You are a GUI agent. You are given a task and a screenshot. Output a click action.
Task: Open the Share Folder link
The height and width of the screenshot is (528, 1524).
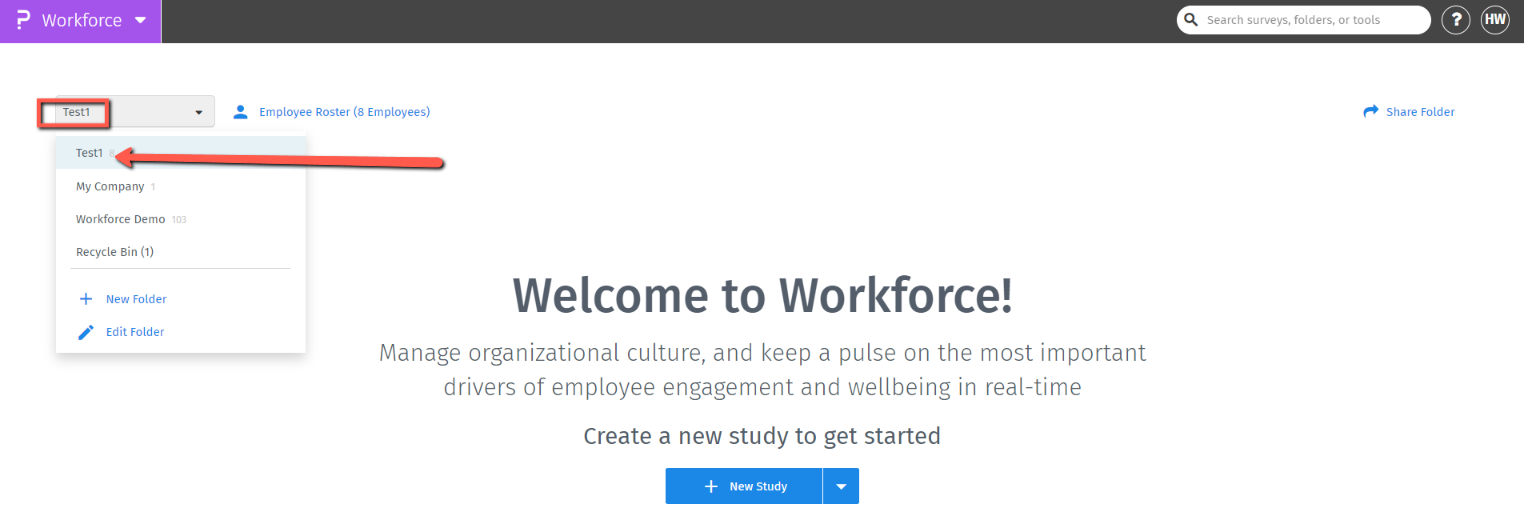(1420, 112)
